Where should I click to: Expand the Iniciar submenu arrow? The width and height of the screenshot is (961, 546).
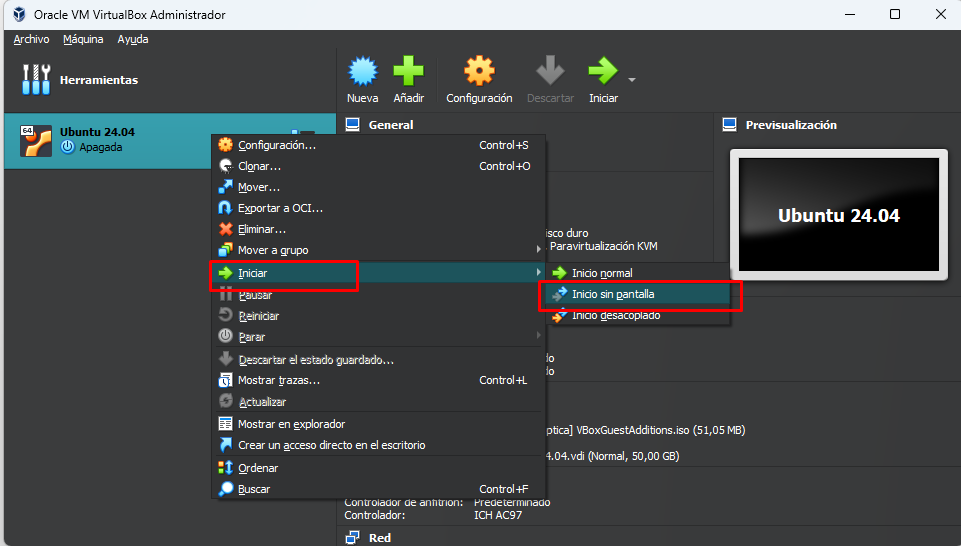539,272
